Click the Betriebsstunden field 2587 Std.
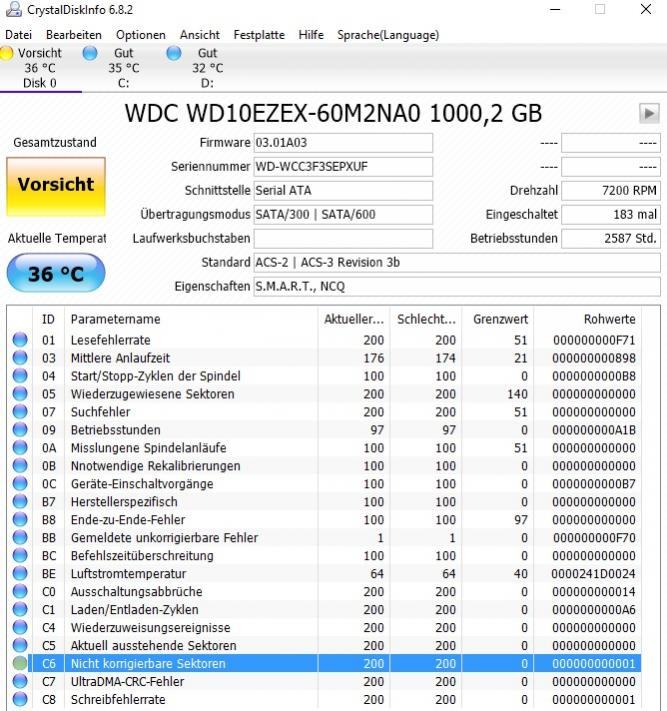667x711 pixels. pos(611,239)
